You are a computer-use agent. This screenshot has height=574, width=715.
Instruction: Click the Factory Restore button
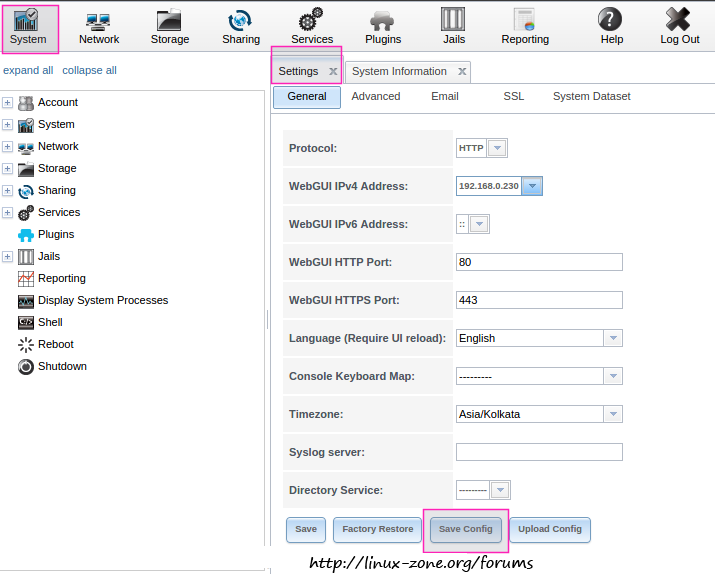[x=377, y=529]
